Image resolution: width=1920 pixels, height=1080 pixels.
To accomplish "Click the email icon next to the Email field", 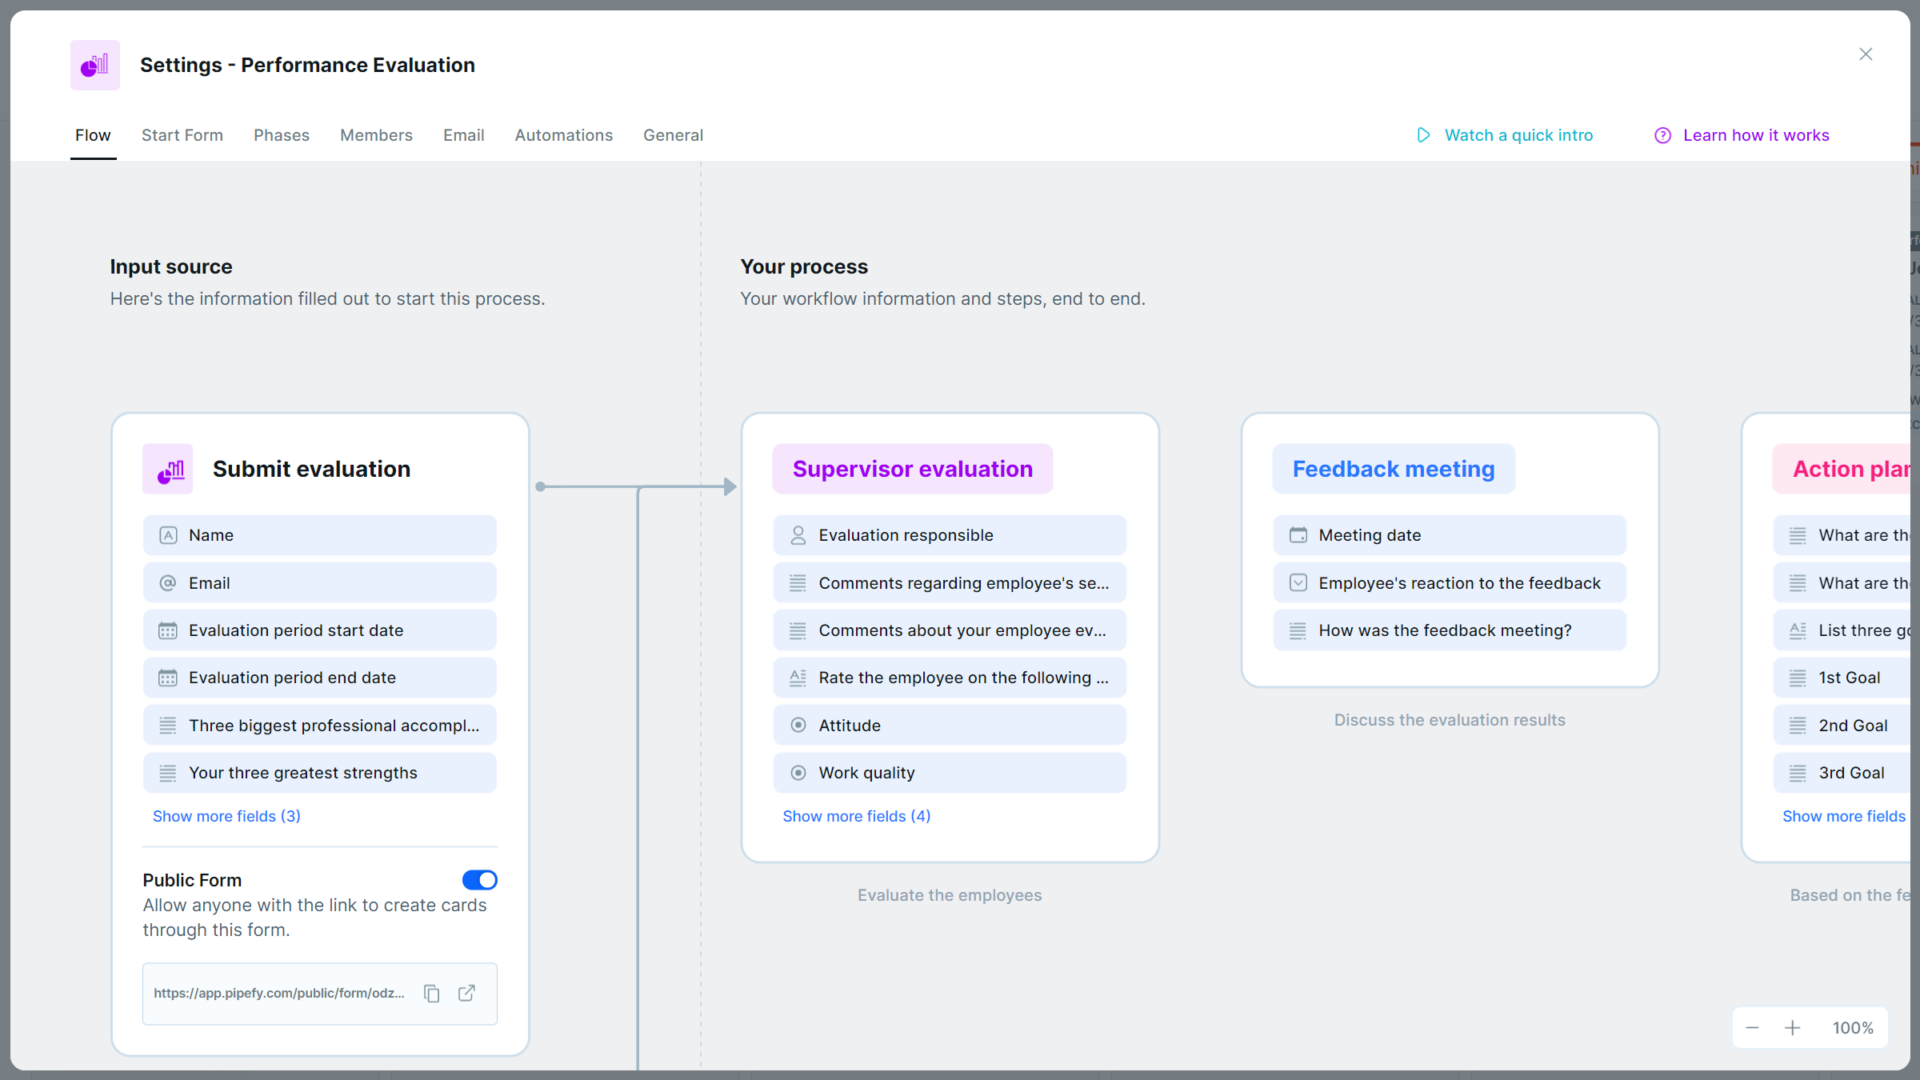I will click(x=167, y=582).
